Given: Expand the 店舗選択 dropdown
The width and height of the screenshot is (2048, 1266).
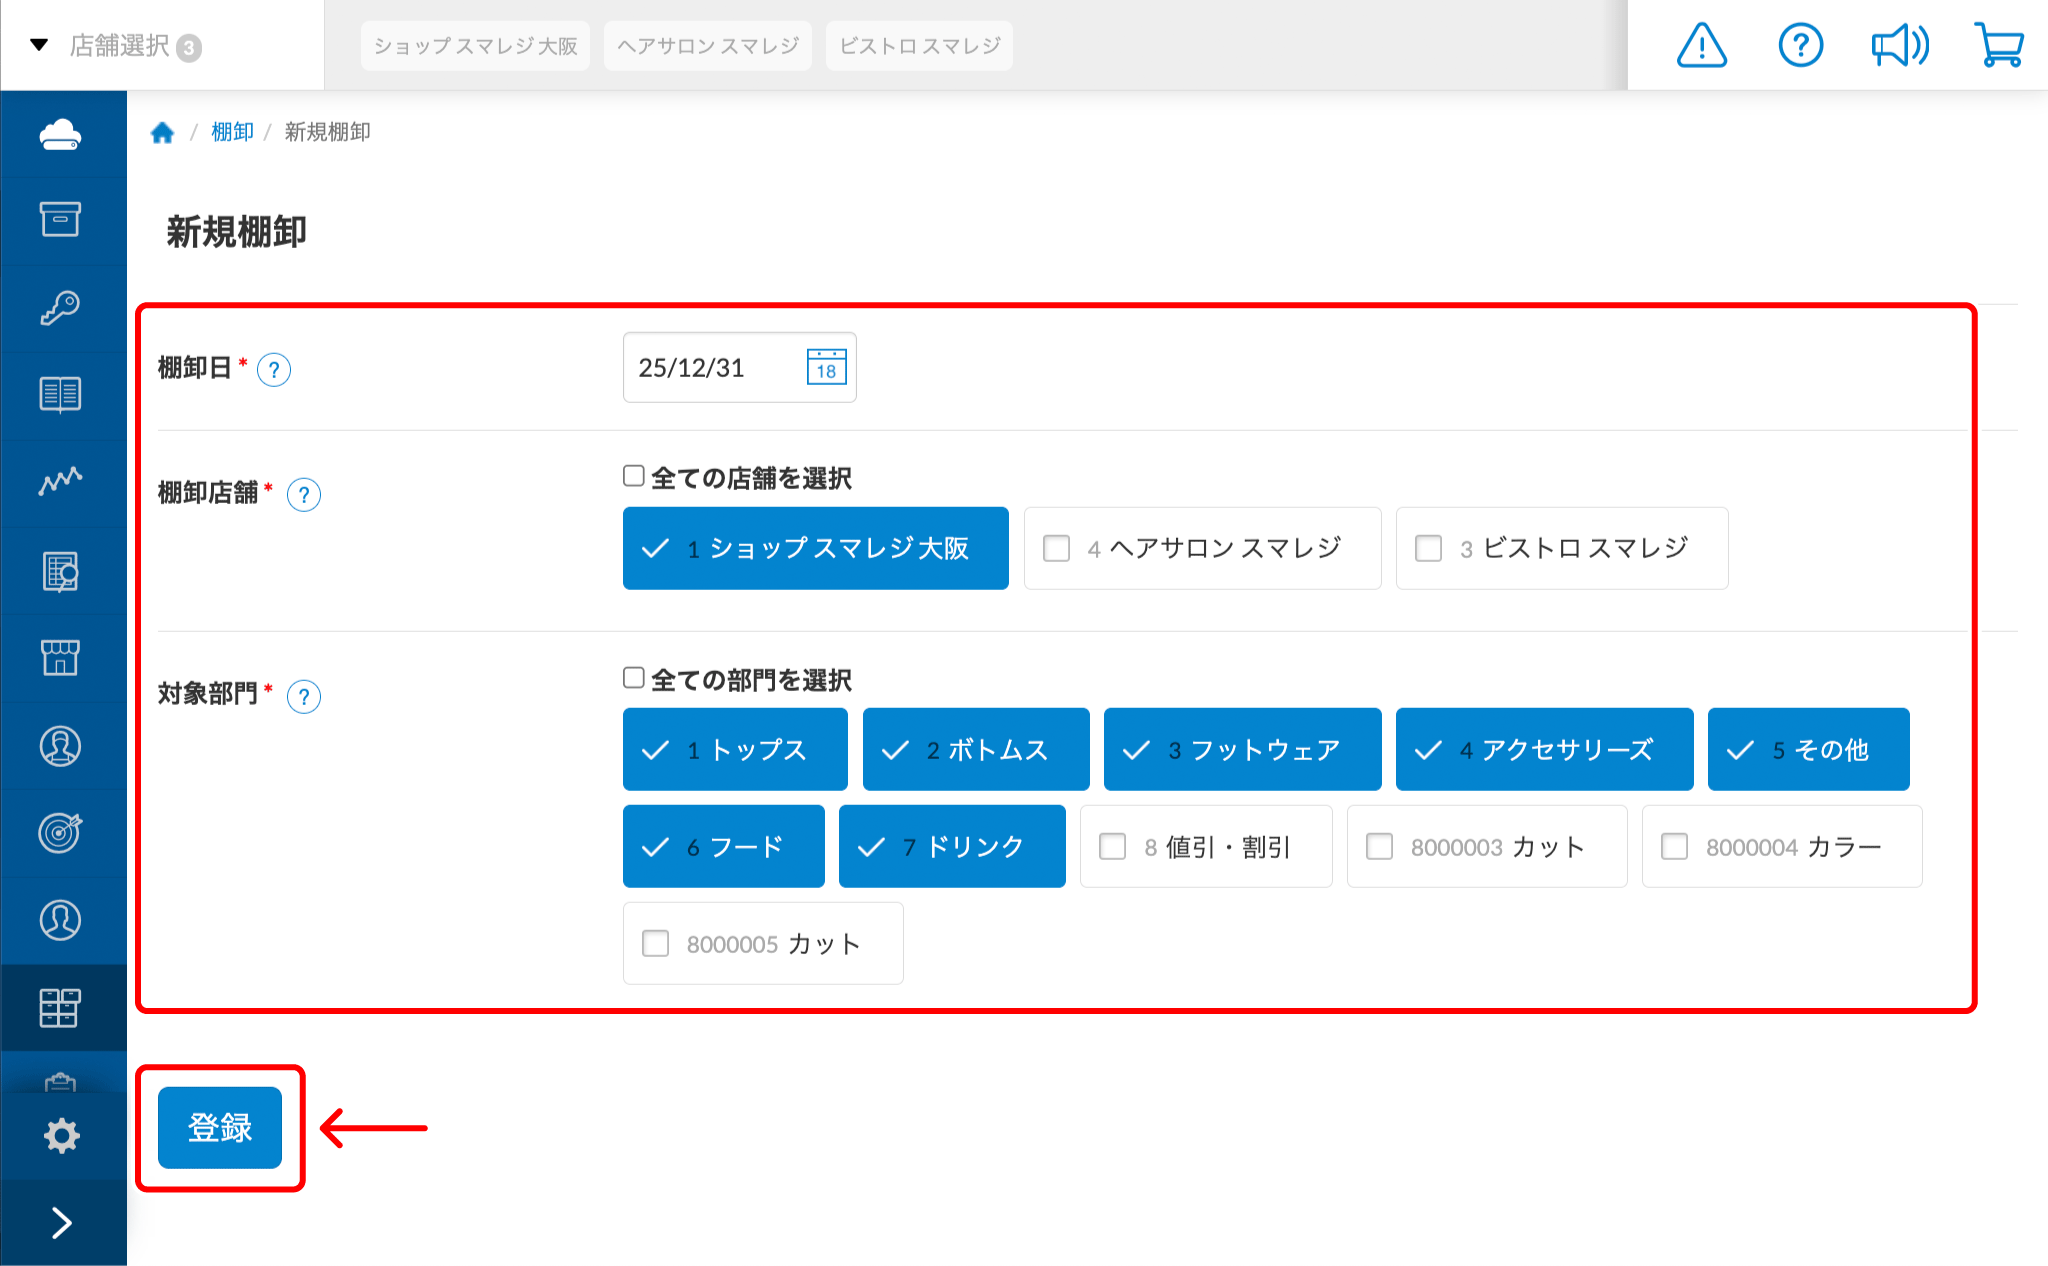Looking at the screenshot, I should [118, 46].
